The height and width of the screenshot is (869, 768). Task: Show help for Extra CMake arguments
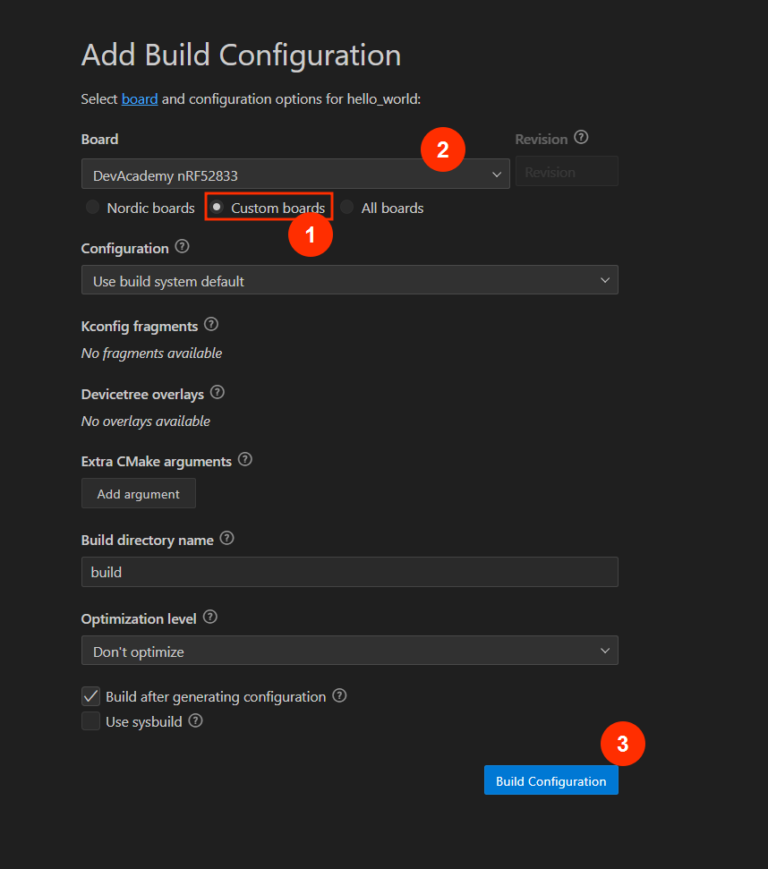click(x=245, y=460)
